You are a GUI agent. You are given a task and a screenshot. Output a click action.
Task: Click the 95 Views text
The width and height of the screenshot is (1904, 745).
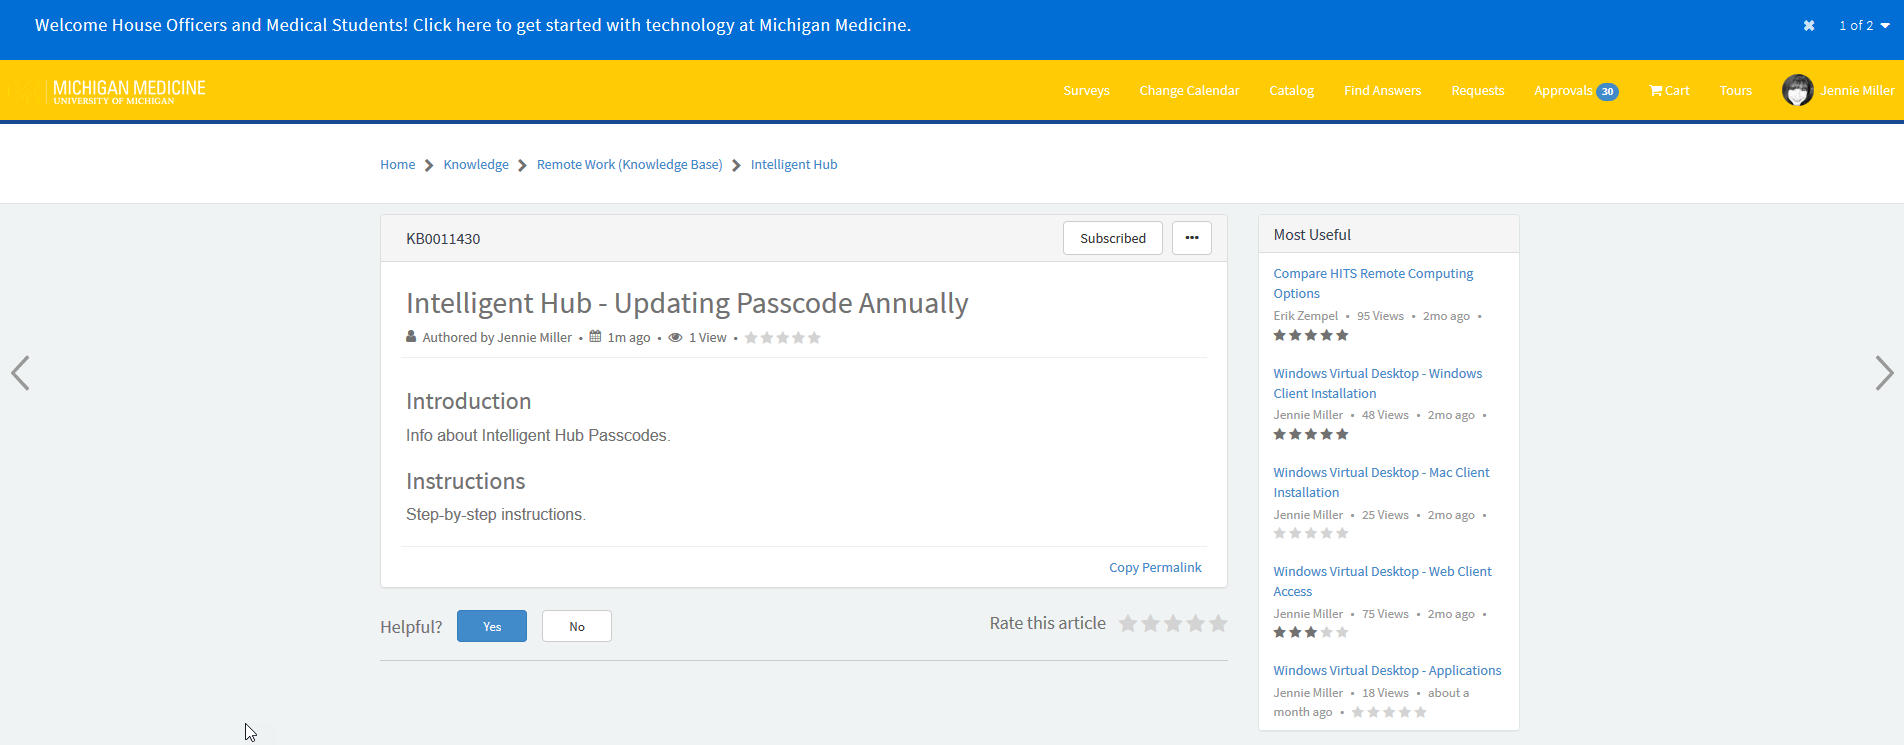point(1380,316)
